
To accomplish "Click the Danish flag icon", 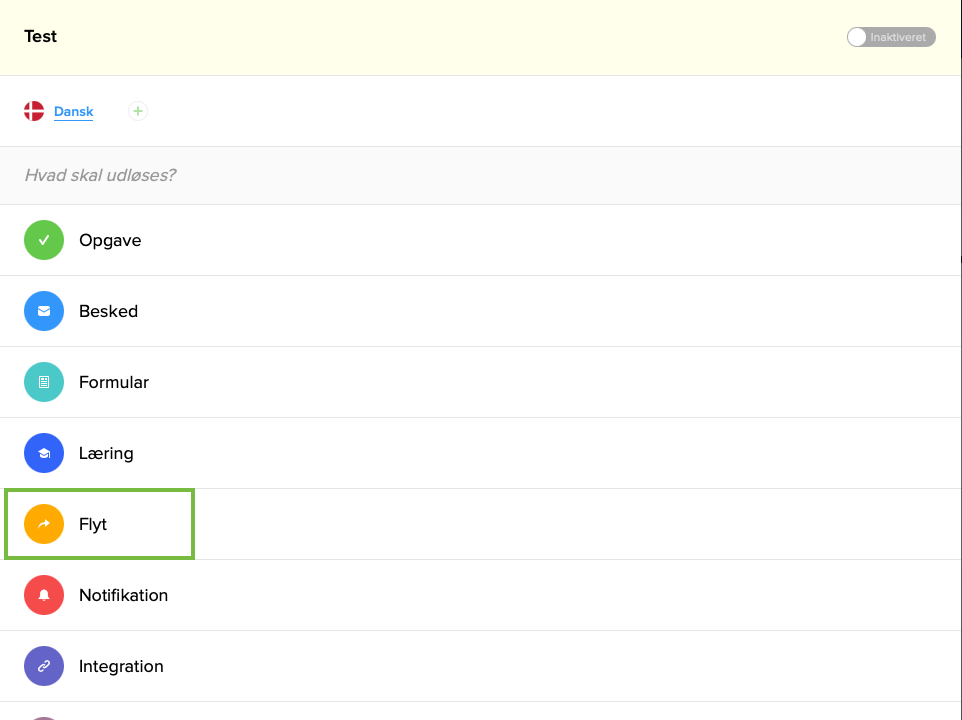I will coord(34,111).
